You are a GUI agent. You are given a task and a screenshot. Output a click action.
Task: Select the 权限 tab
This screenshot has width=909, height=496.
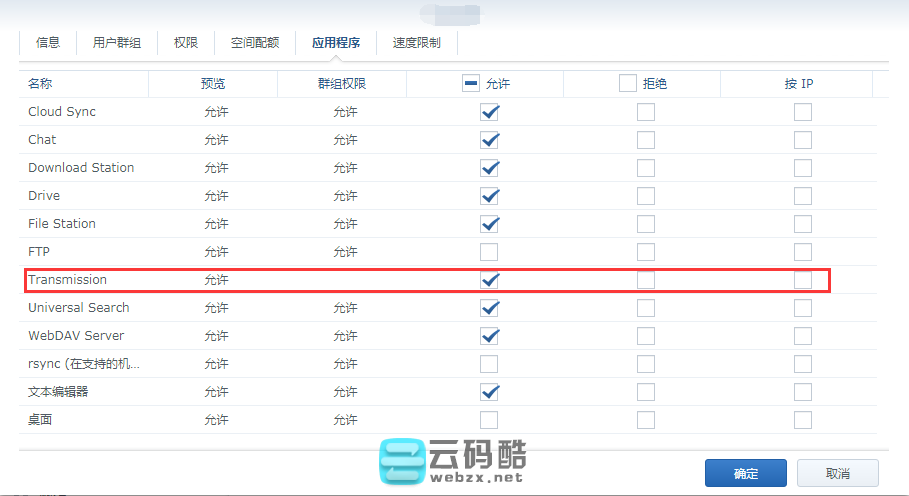click(185, 43)
